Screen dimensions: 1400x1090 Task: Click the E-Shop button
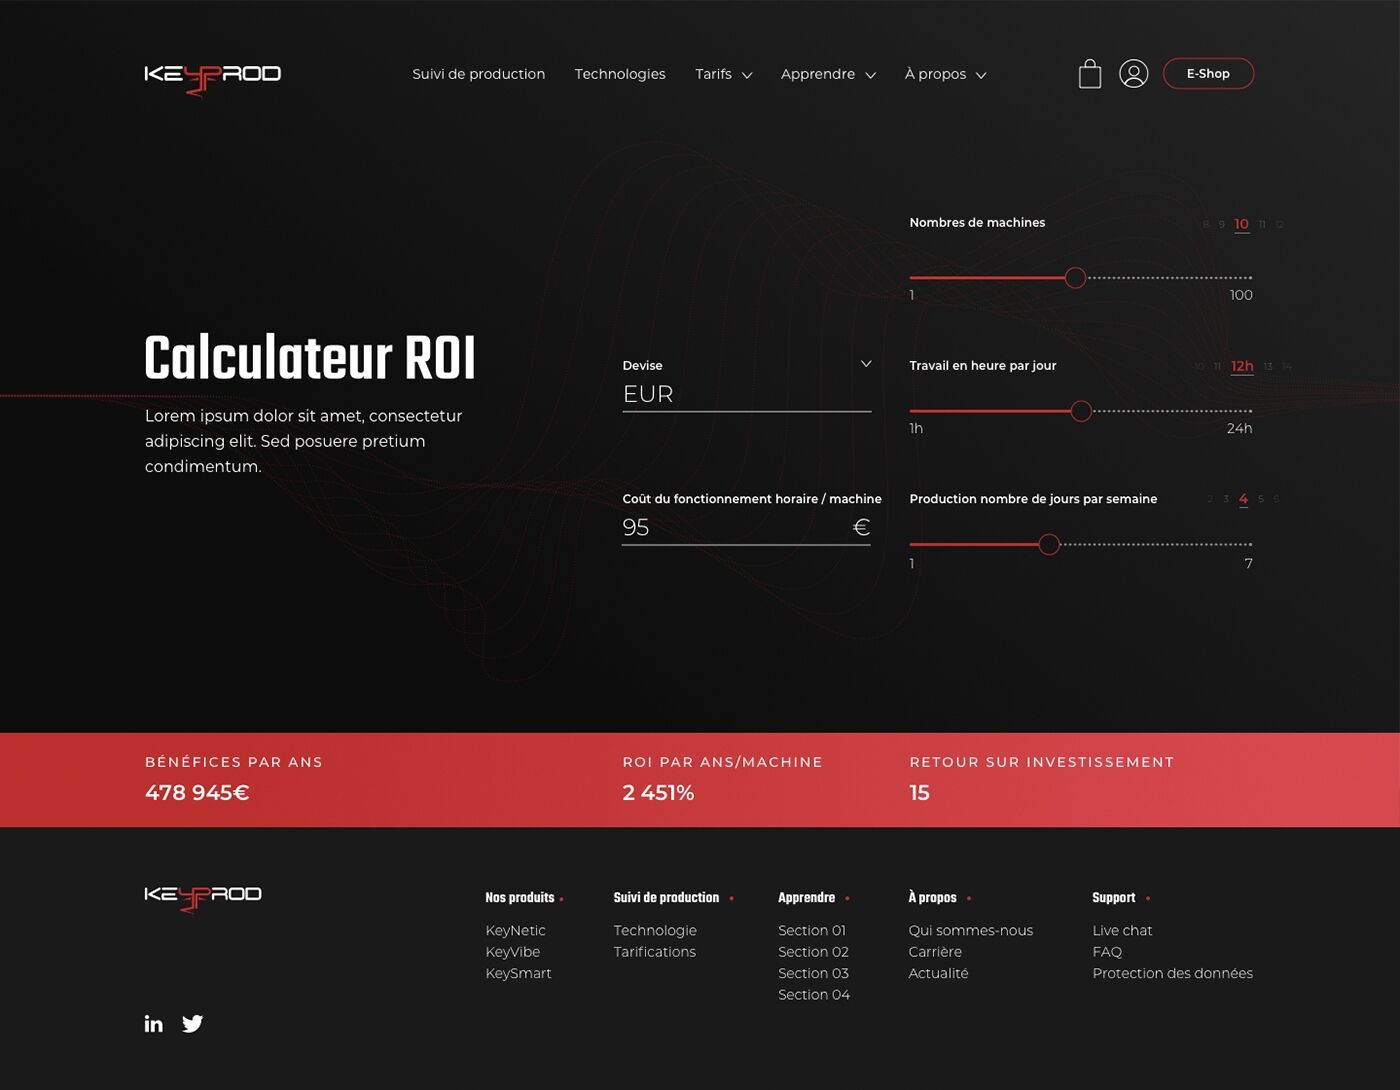pos(1208,74)
